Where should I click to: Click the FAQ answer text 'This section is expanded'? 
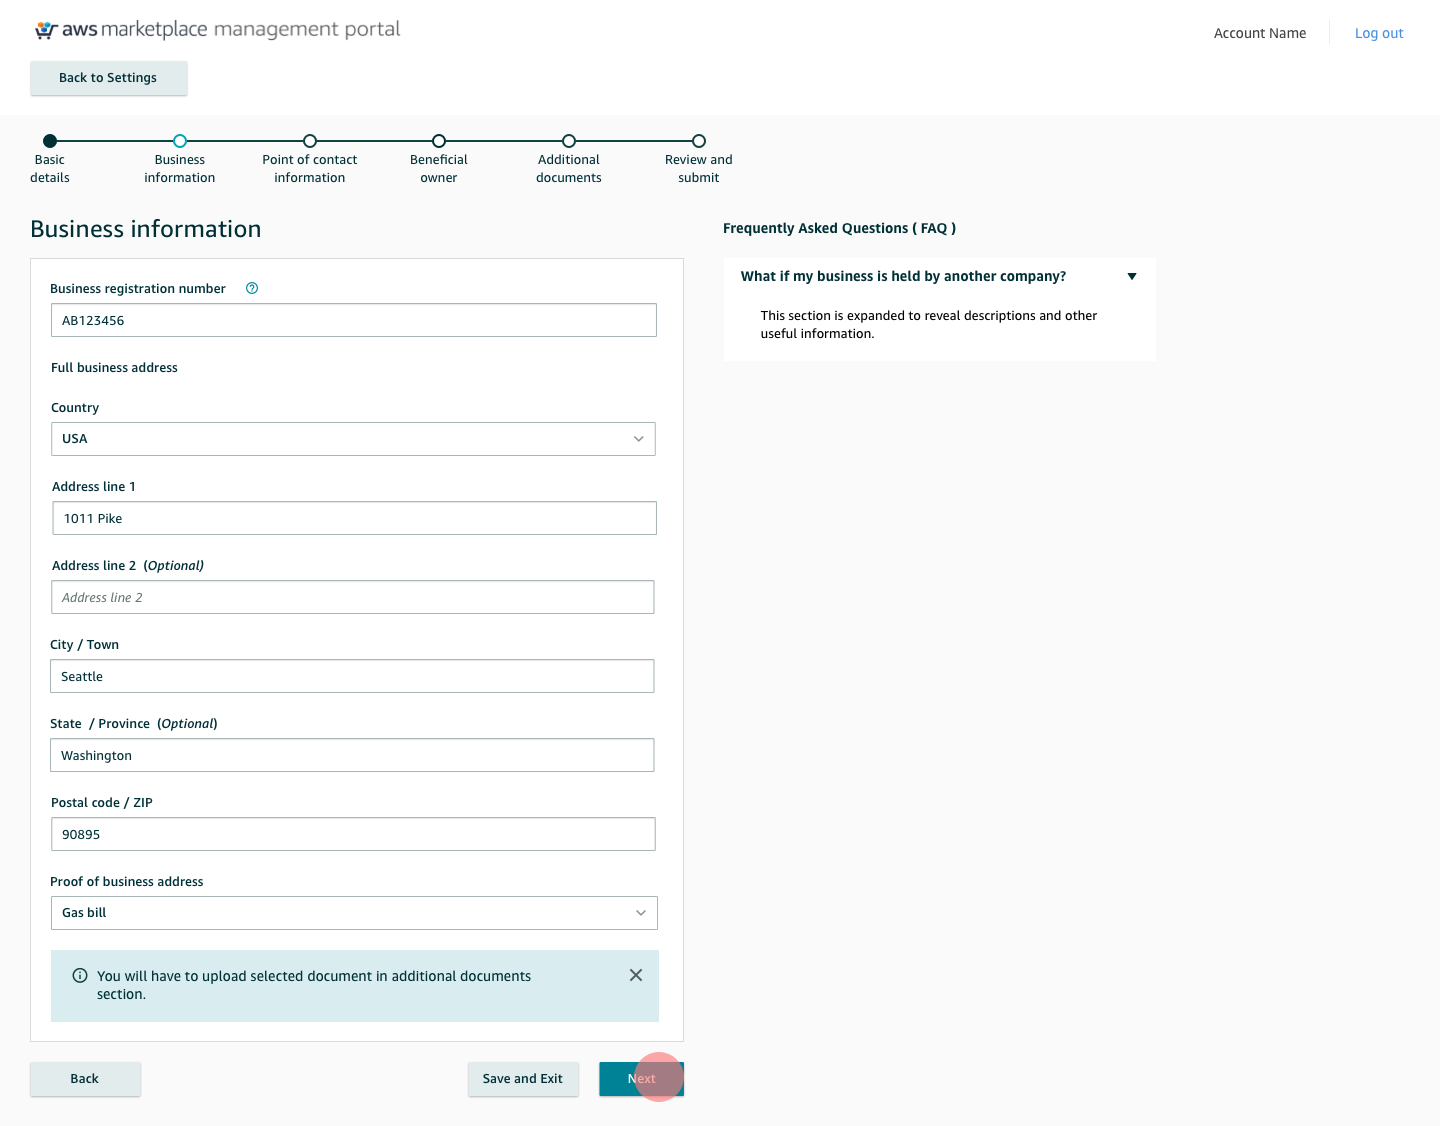929,325
